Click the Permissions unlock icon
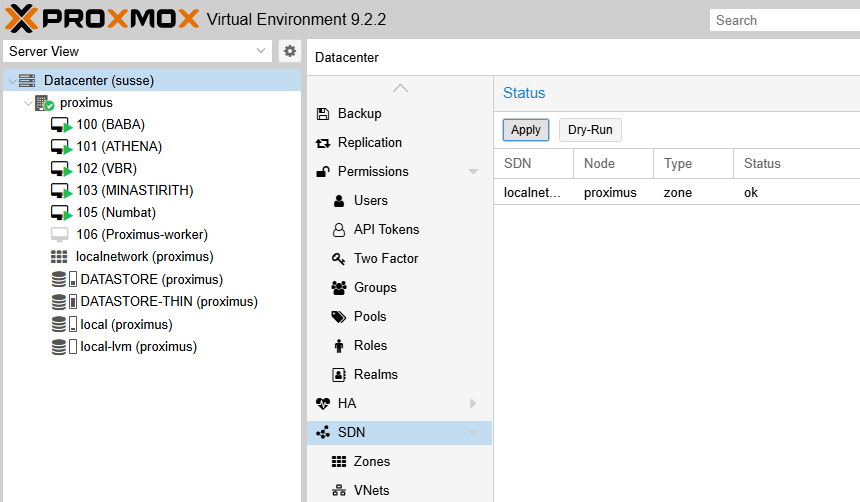Screen dimensions: 860x502 coord(323,172)
